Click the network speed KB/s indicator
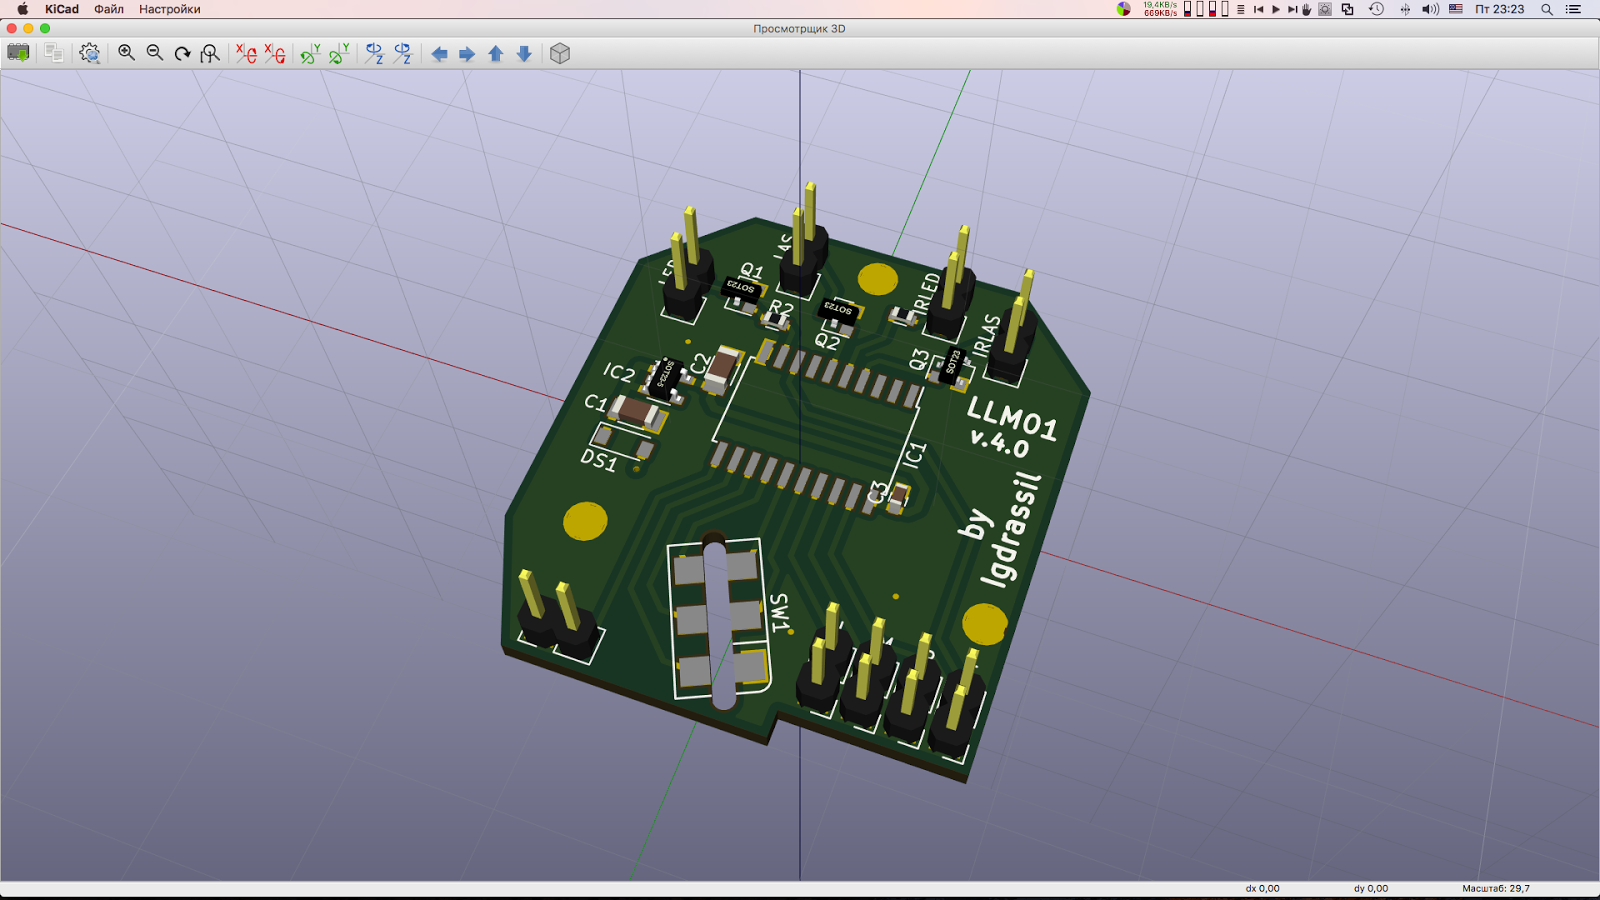This screenshot has width=1600, height=900. point(1160,9)
